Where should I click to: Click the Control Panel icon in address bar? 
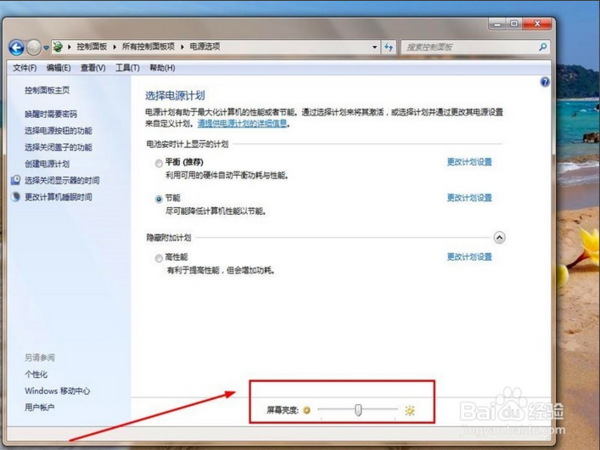(x=58, y=47)
